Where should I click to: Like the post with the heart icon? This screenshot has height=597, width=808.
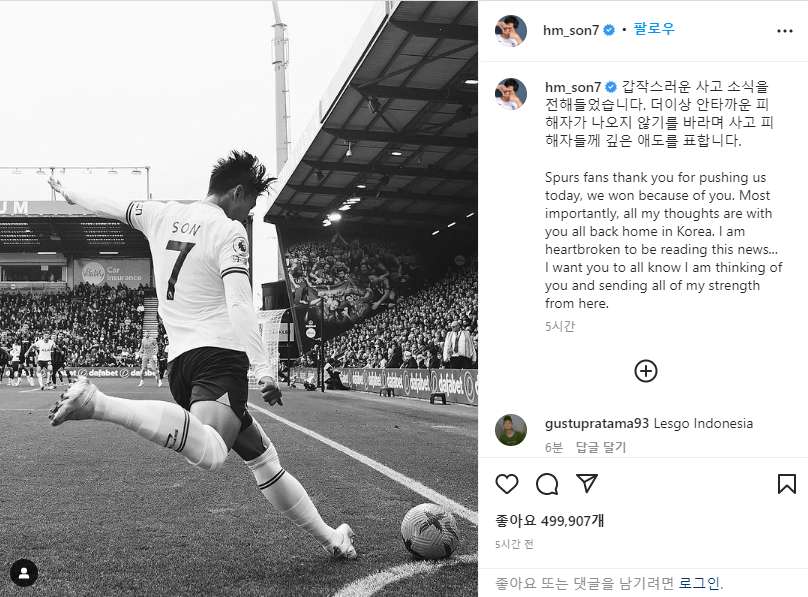507,484
